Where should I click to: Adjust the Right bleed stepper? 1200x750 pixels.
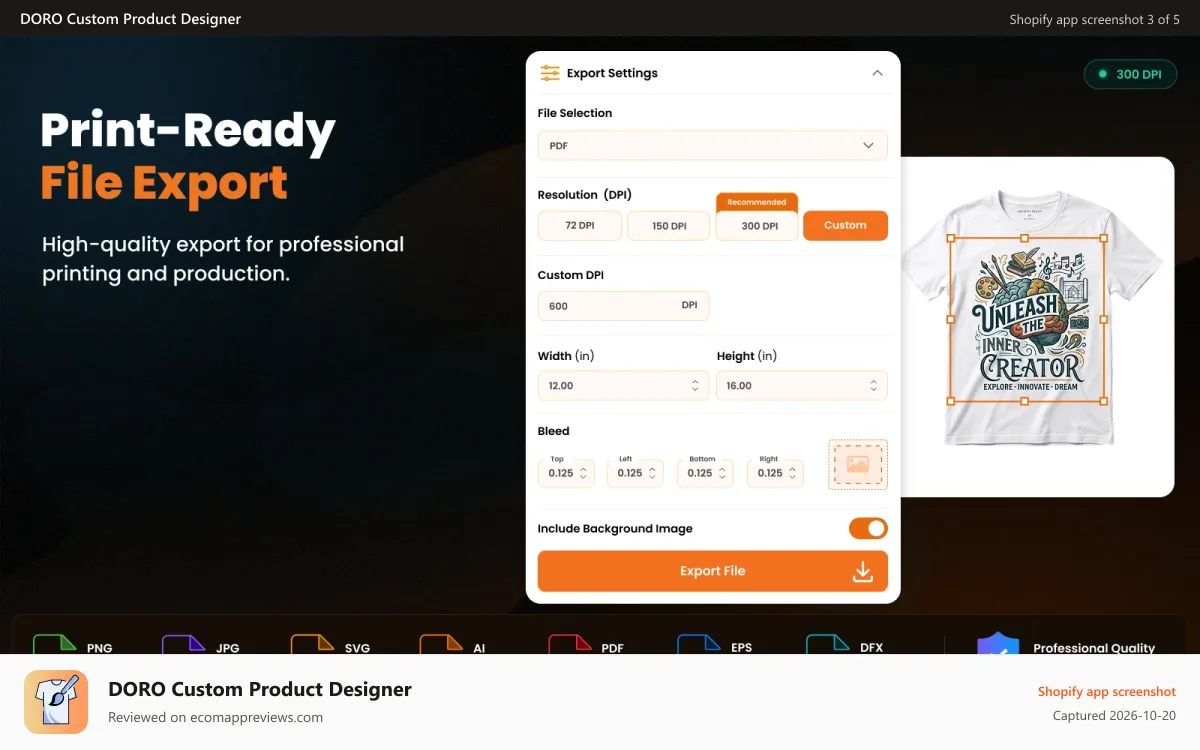tap(793, 473)
